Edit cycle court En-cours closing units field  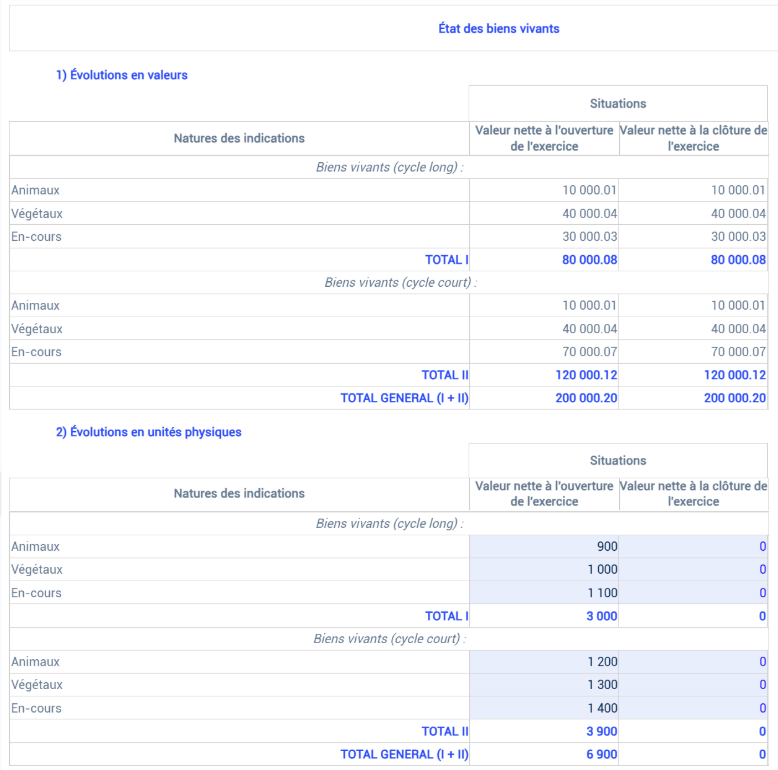click(693, 708)
